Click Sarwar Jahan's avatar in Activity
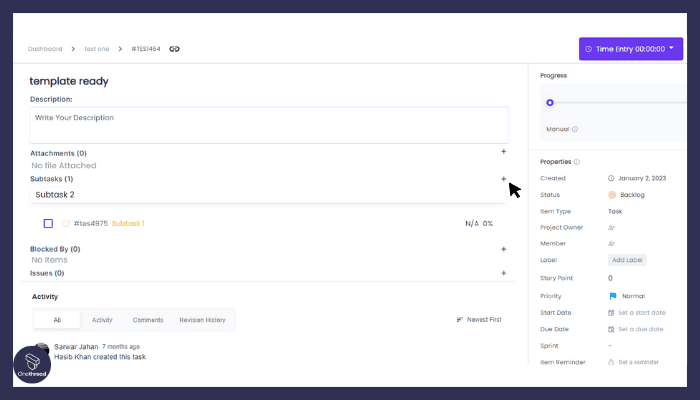 pos(42,348)
